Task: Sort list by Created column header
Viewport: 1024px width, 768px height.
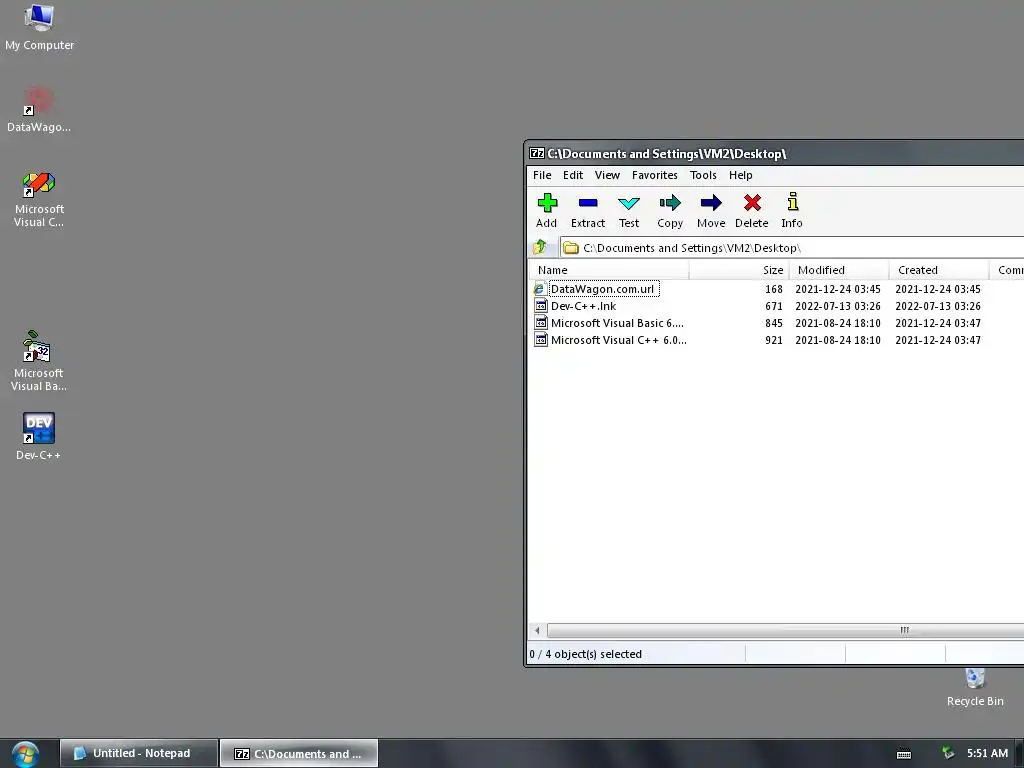Action: click(939, 270)
